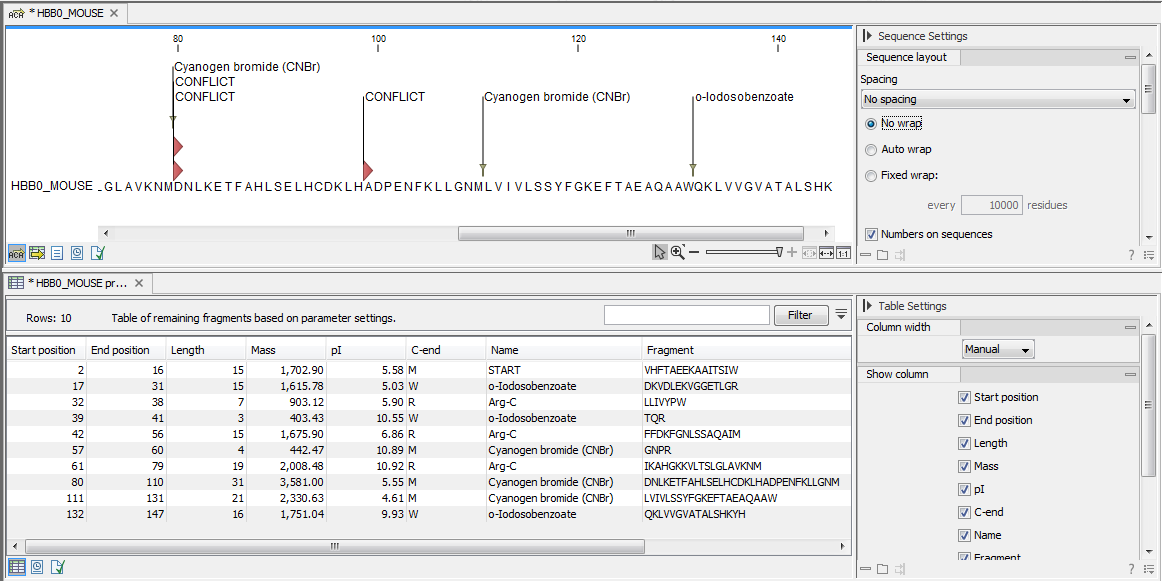The height and width of the screenshot is (581, 1162).
Task: Click the 100% zoom (1:1) icon
Action: [843, 251]
